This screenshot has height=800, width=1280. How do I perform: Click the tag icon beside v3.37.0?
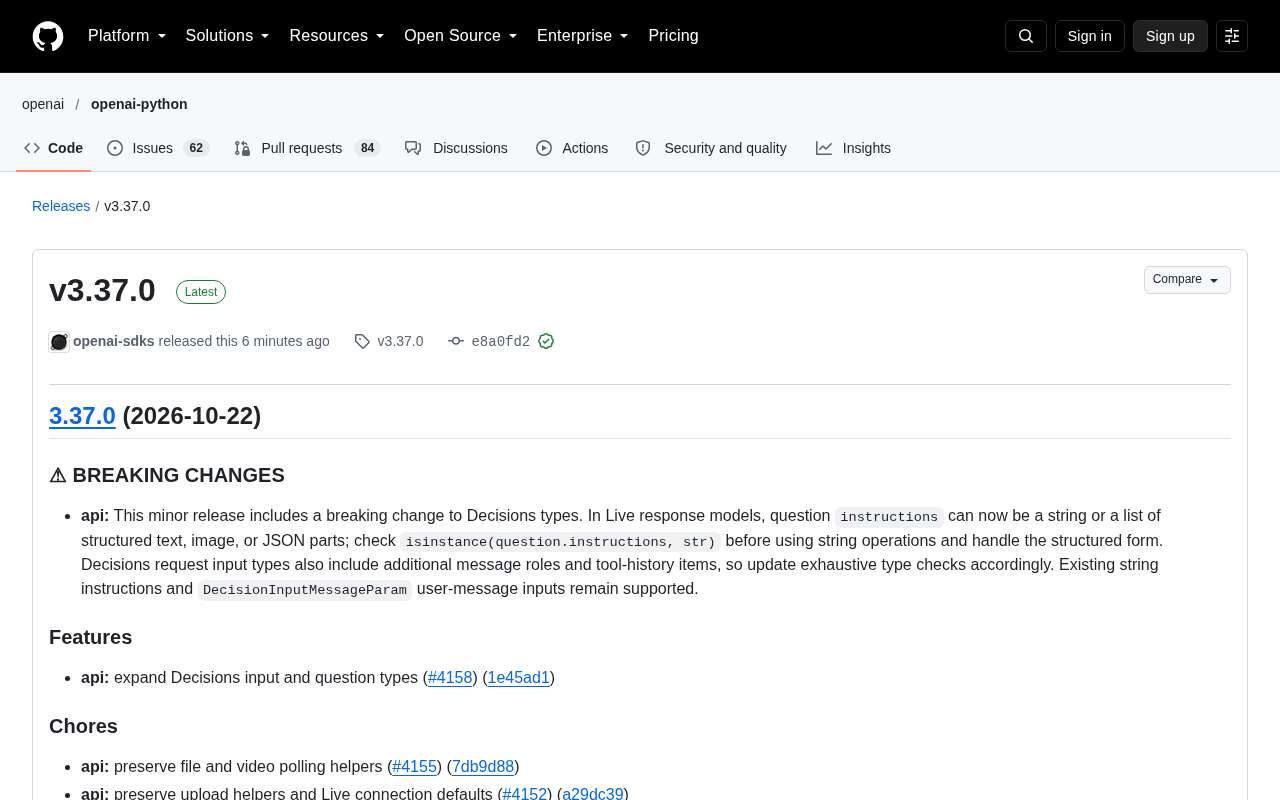click(362, 342)
